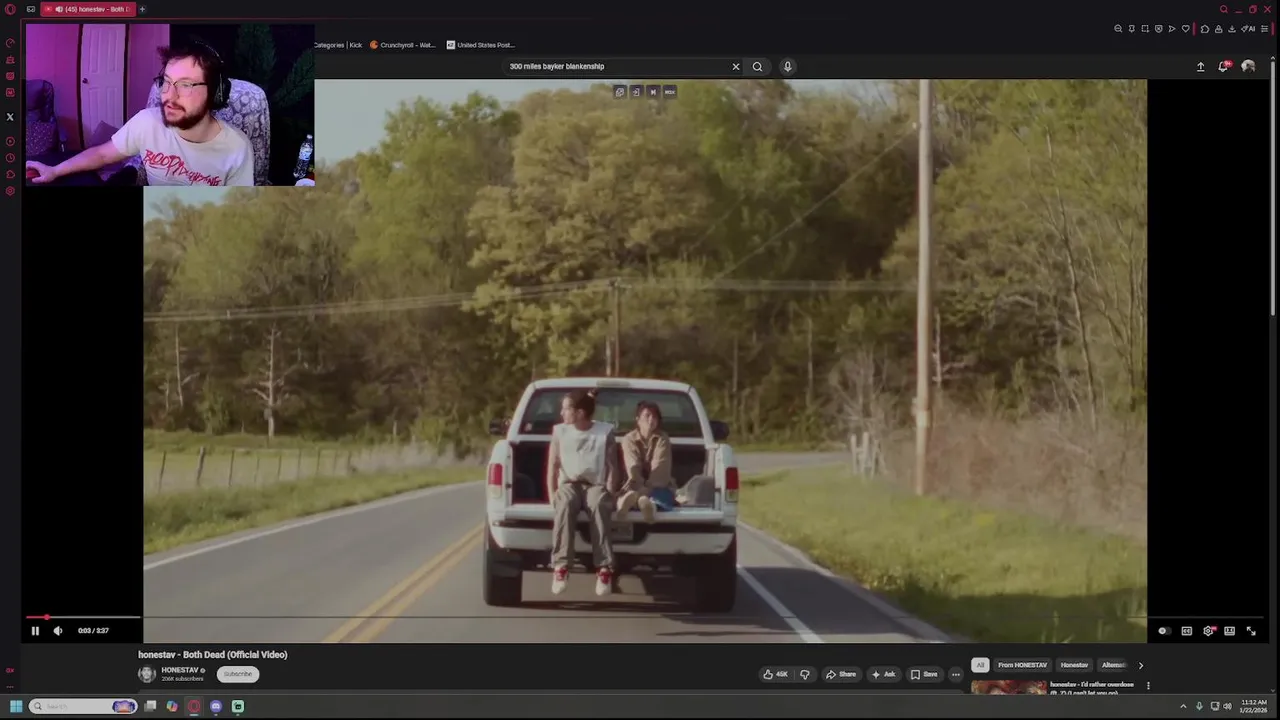Open the Windows Start menu
1280x720 pixels.
(16, 706)
